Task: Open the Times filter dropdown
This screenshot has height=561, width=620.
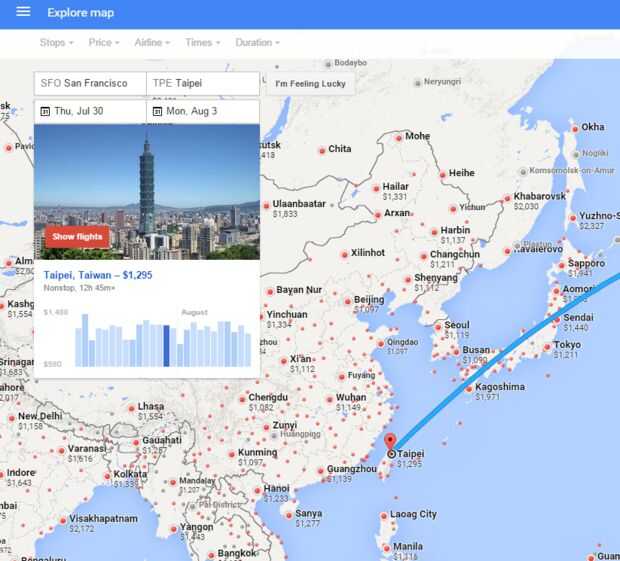Action: 203,43
